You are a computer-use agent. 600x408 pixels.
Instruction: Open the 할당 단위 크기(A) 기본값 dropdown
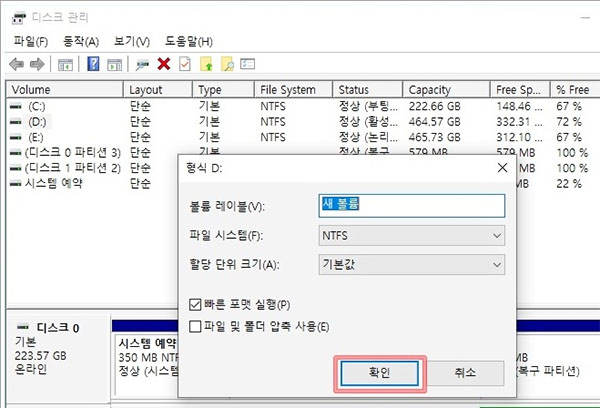point(412,264)
